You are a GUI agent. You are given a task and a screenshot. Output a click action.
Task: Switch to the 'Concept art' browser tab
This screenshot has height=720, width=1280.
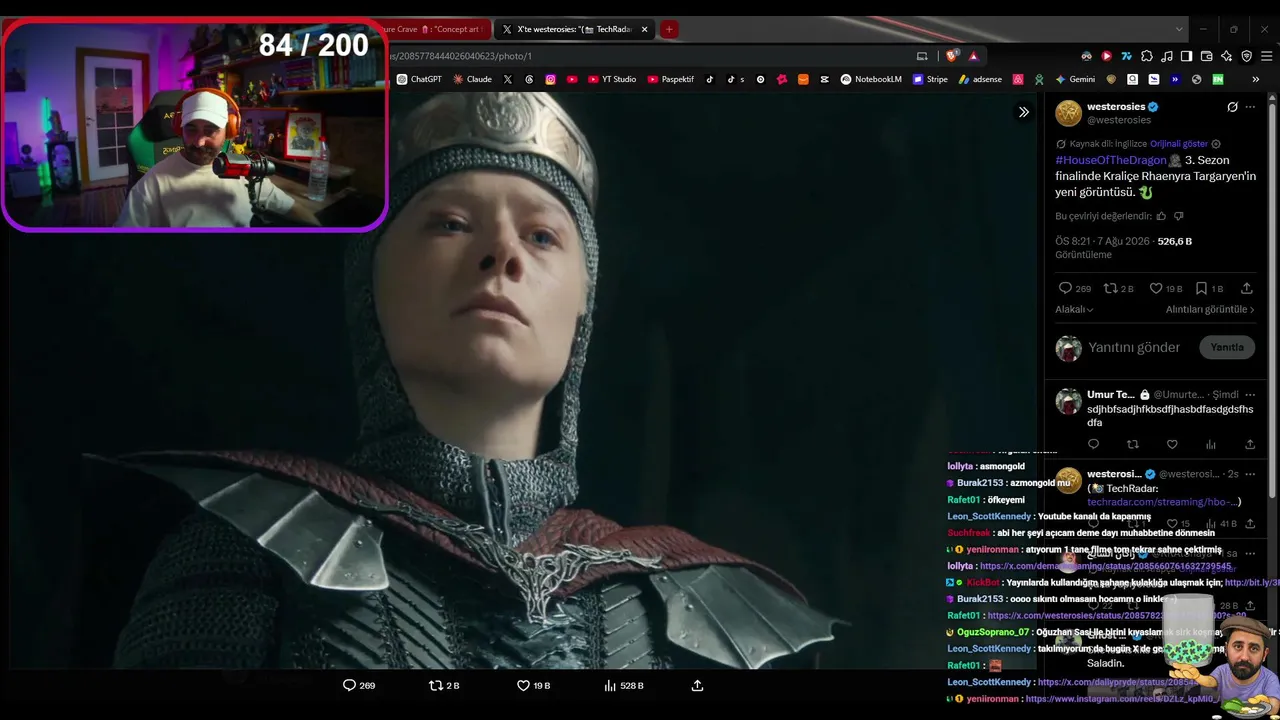[x=439, y=29]
